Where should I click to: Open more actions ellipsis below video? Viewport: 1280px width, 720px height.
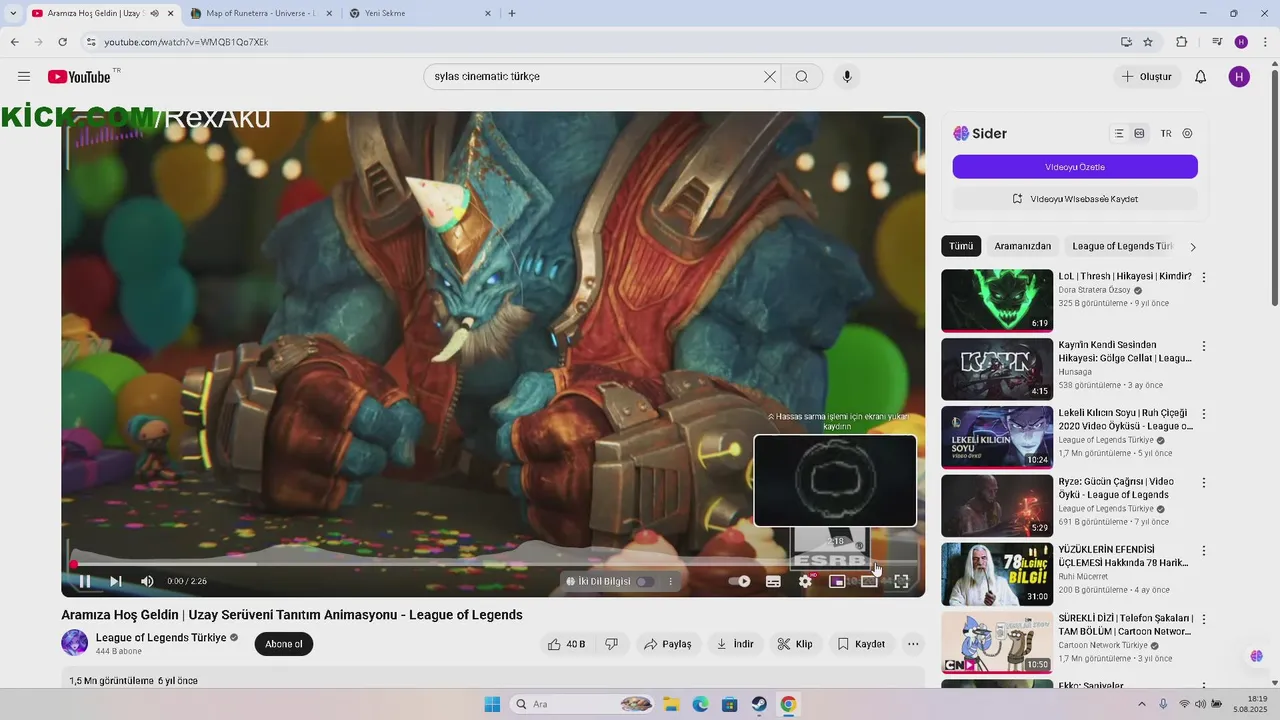point(913,644)
